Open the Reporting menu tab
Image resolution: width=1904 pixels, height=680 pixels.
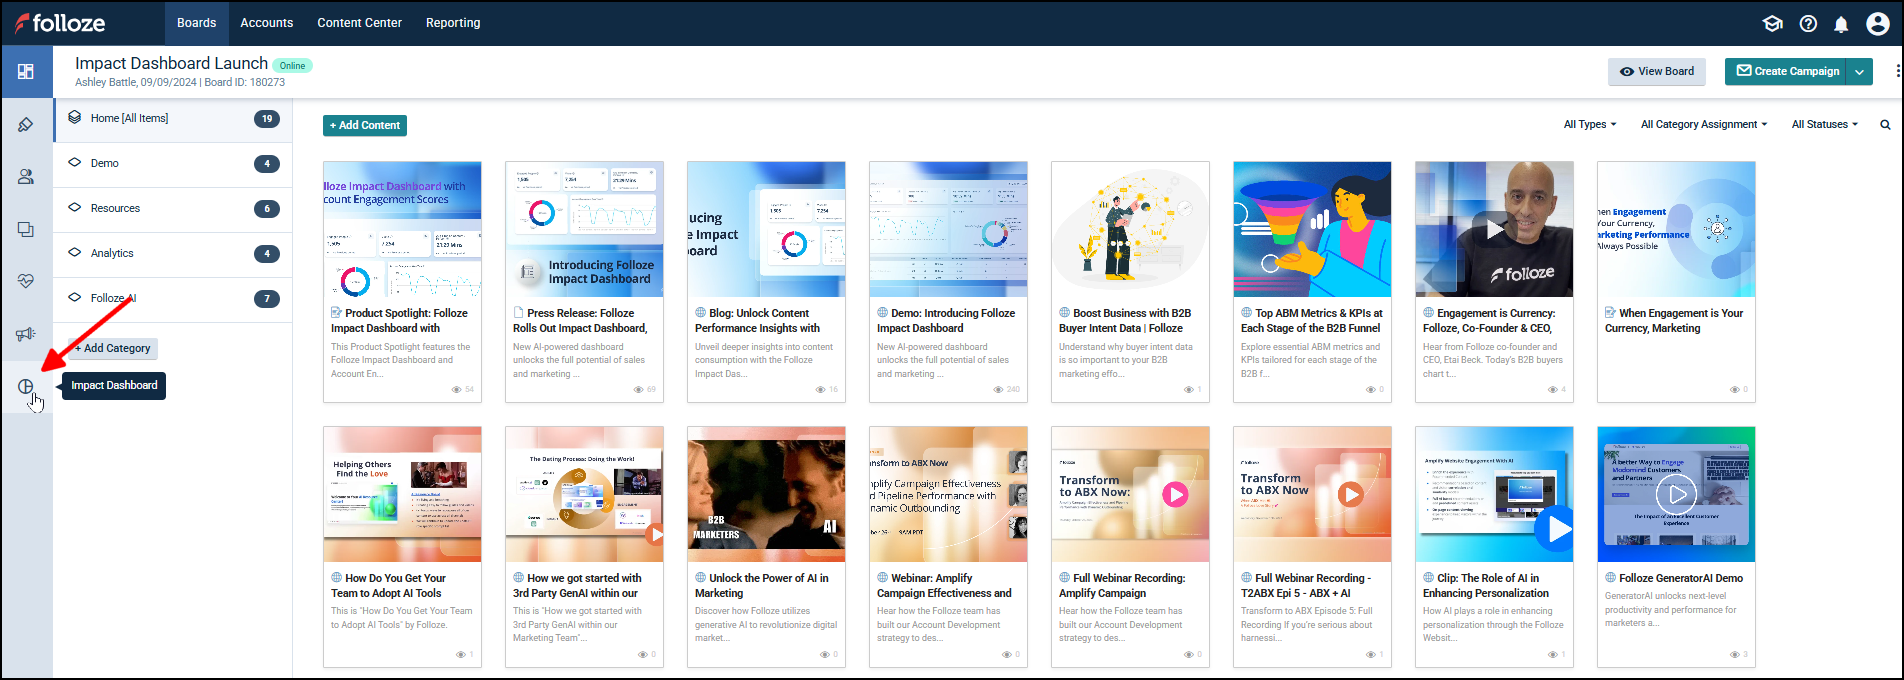pyautogui.click(x=453, y=23)
